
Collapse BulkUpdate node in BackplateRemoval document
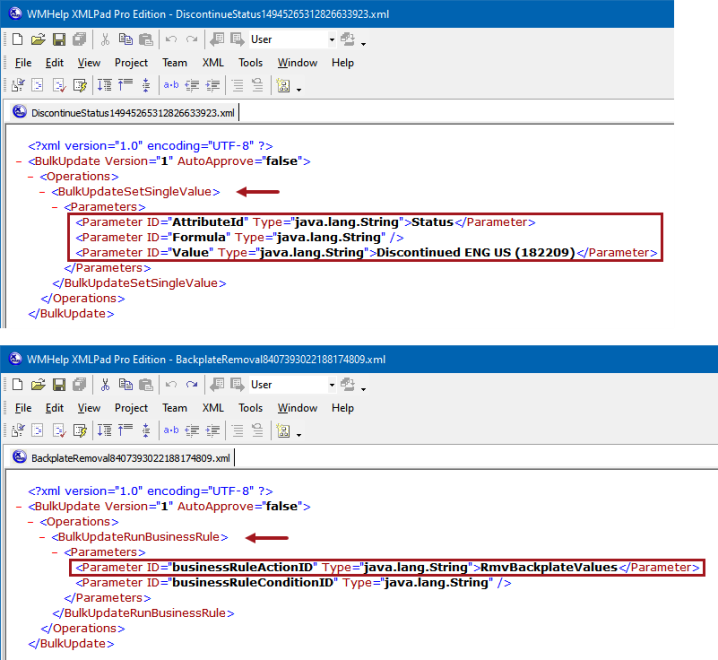tap(19, 507)
